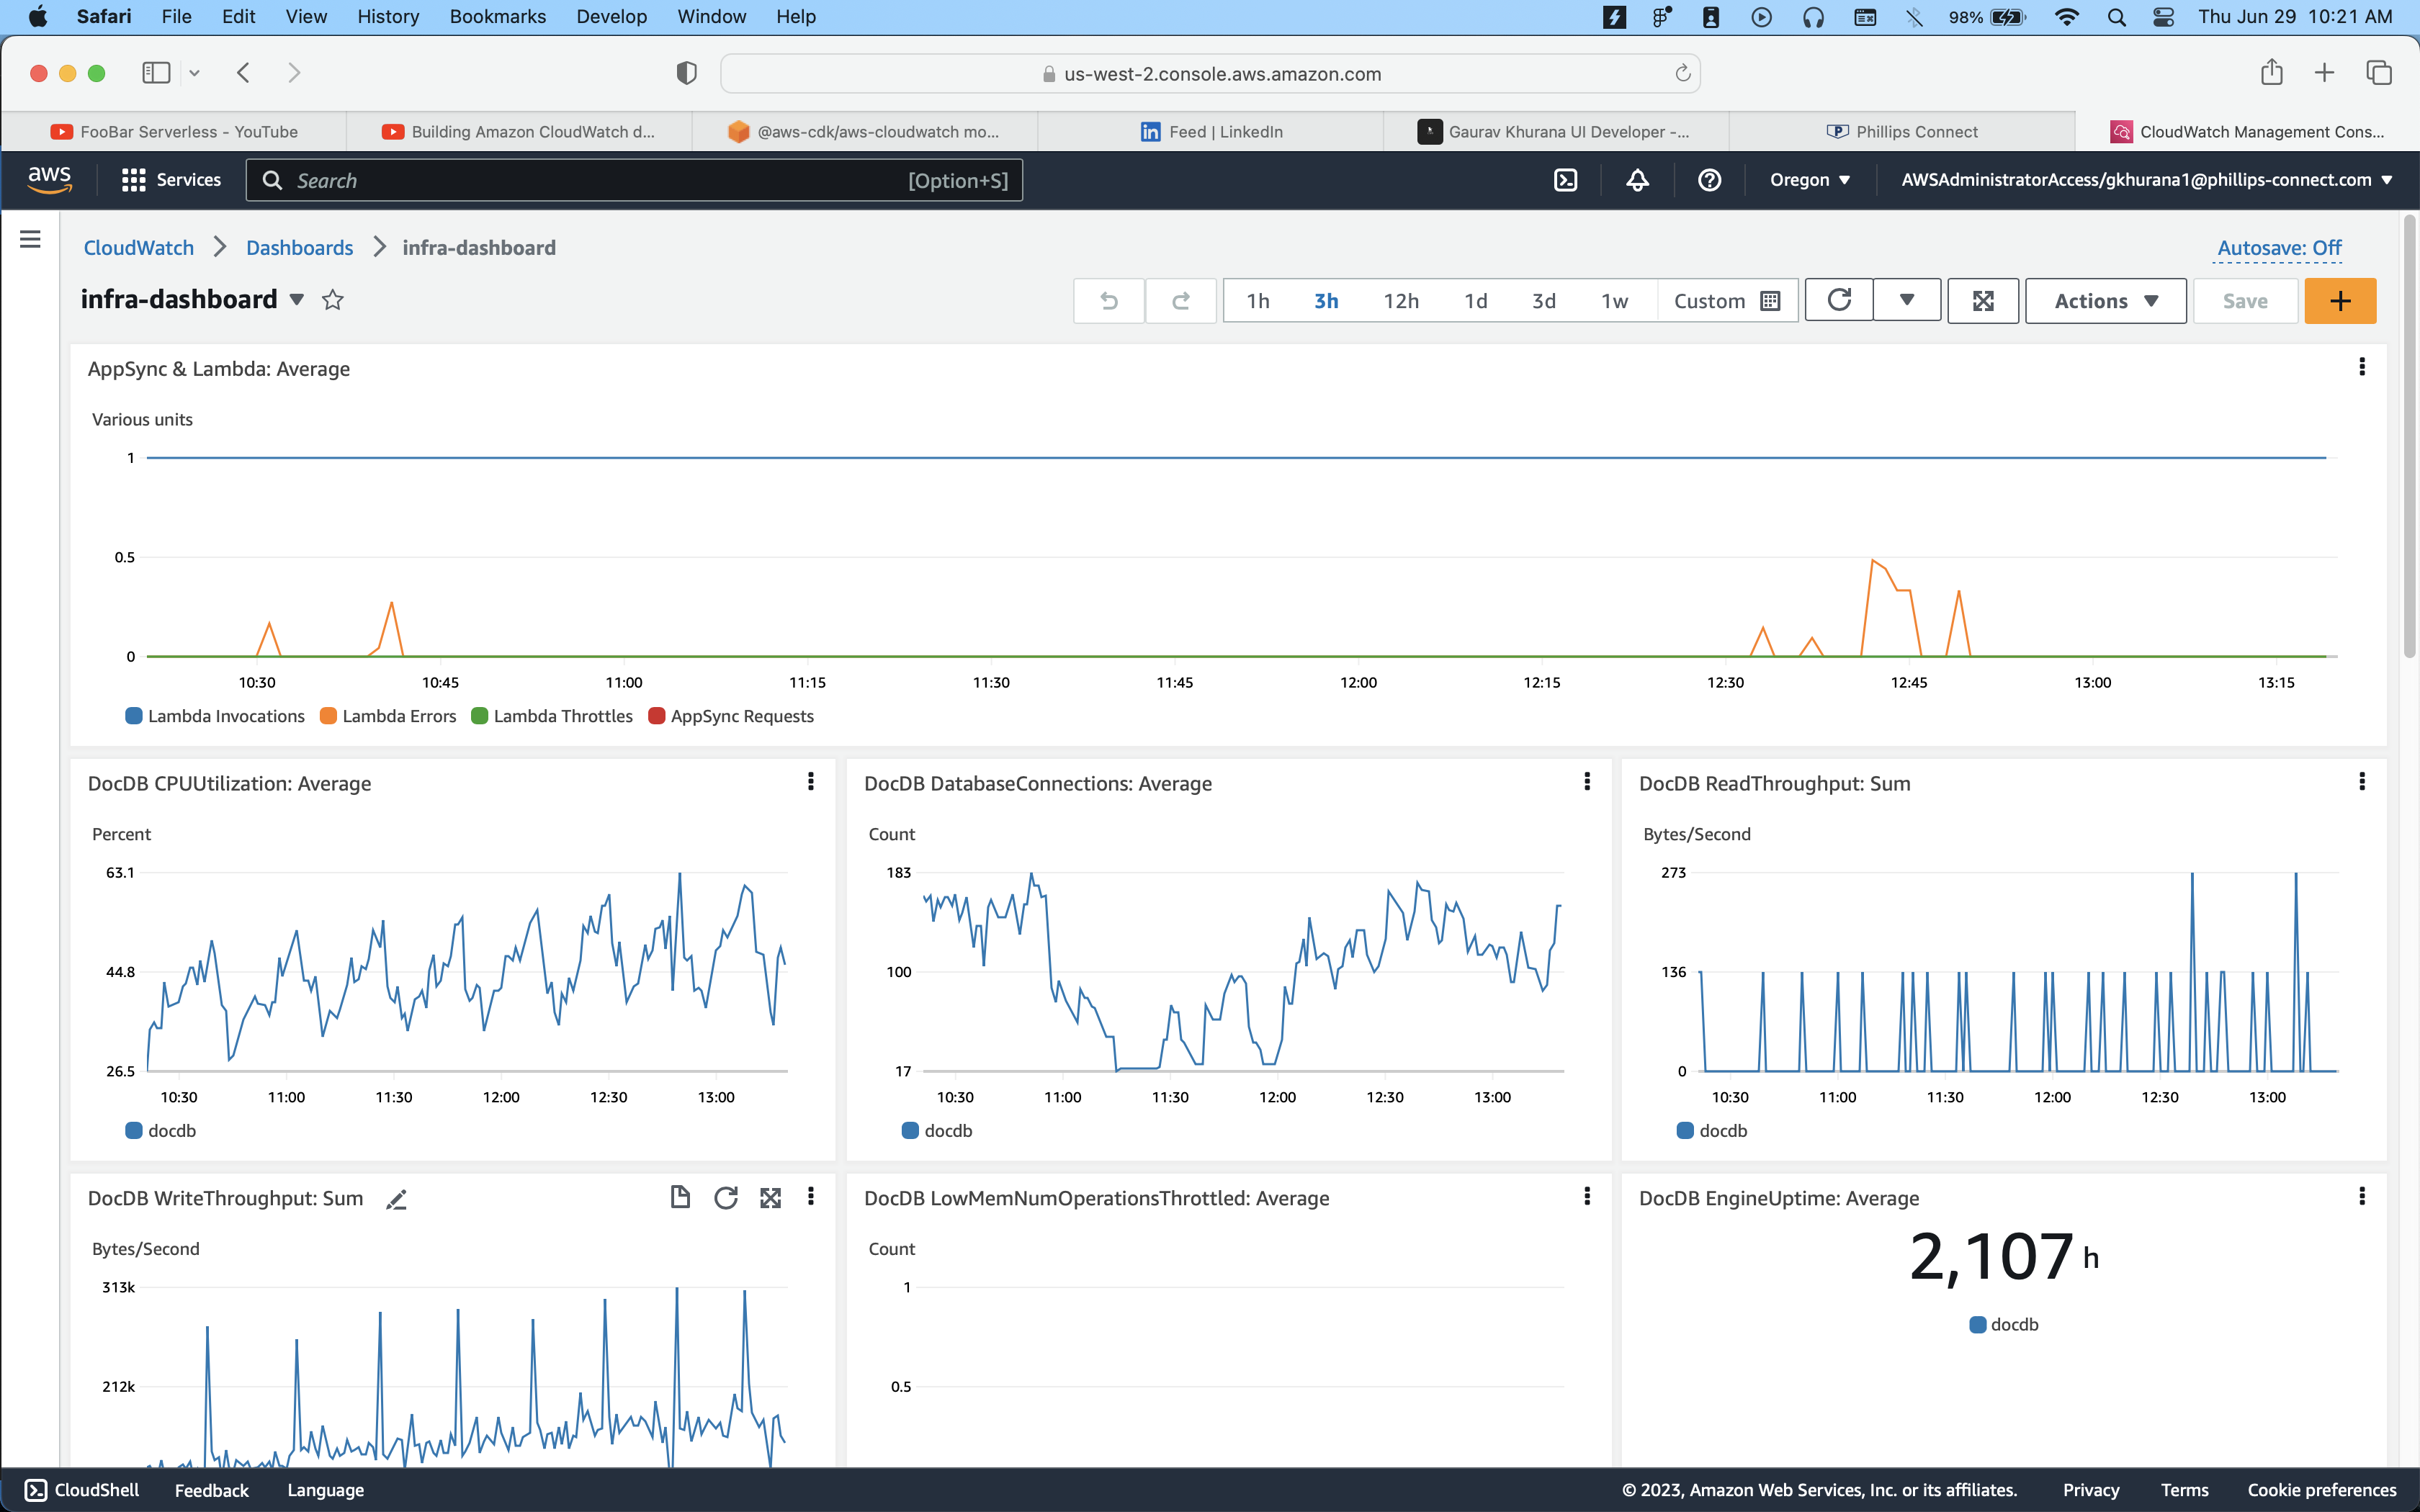
Task: Click the Safari sidebar toggle icon
Action: tap(156, 73)
